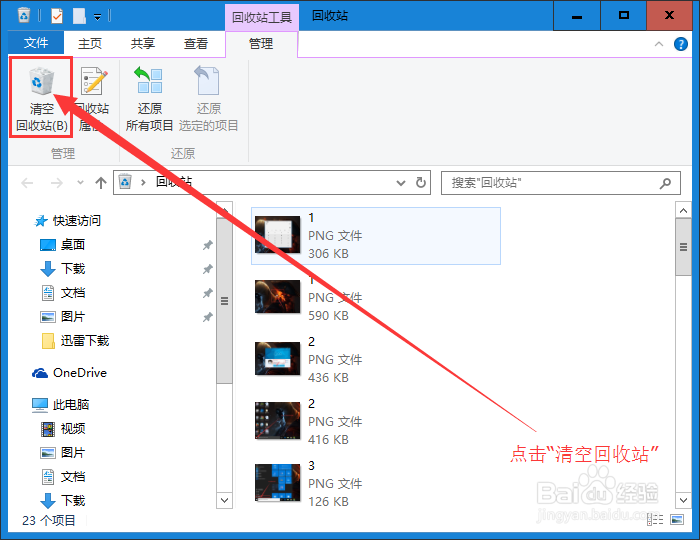
Task: Click 回收站工具 contextual tab header
Action: [262, 17]
